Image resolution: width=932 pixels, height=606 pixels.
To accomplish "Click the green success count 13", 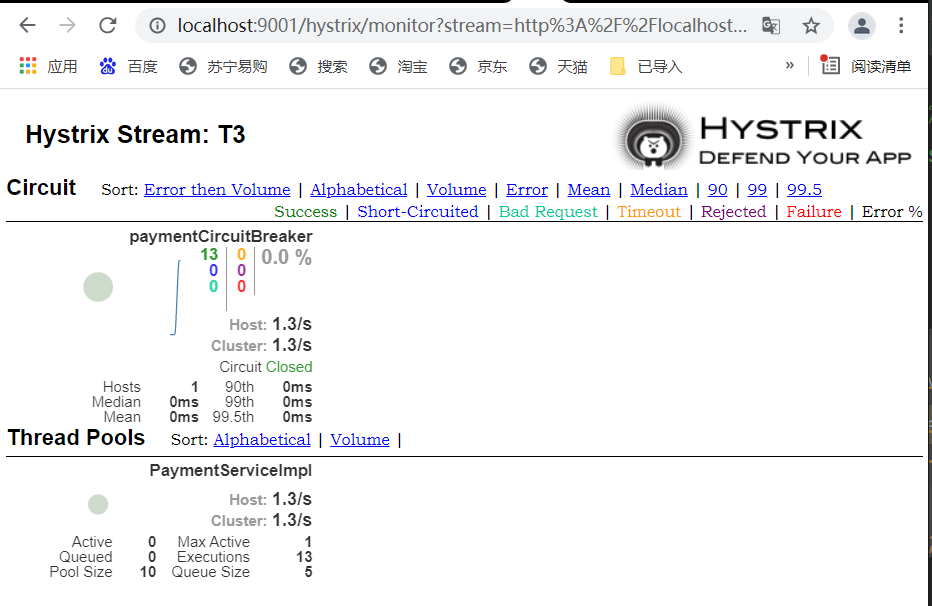I will pyautogui.click(x=209, y=255).
